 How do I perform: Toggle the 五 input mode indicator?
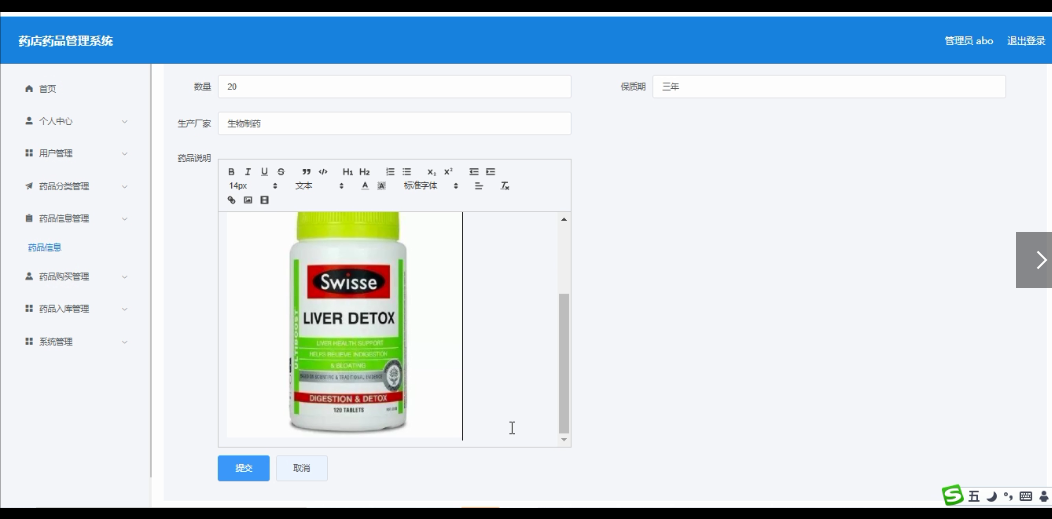974,496
